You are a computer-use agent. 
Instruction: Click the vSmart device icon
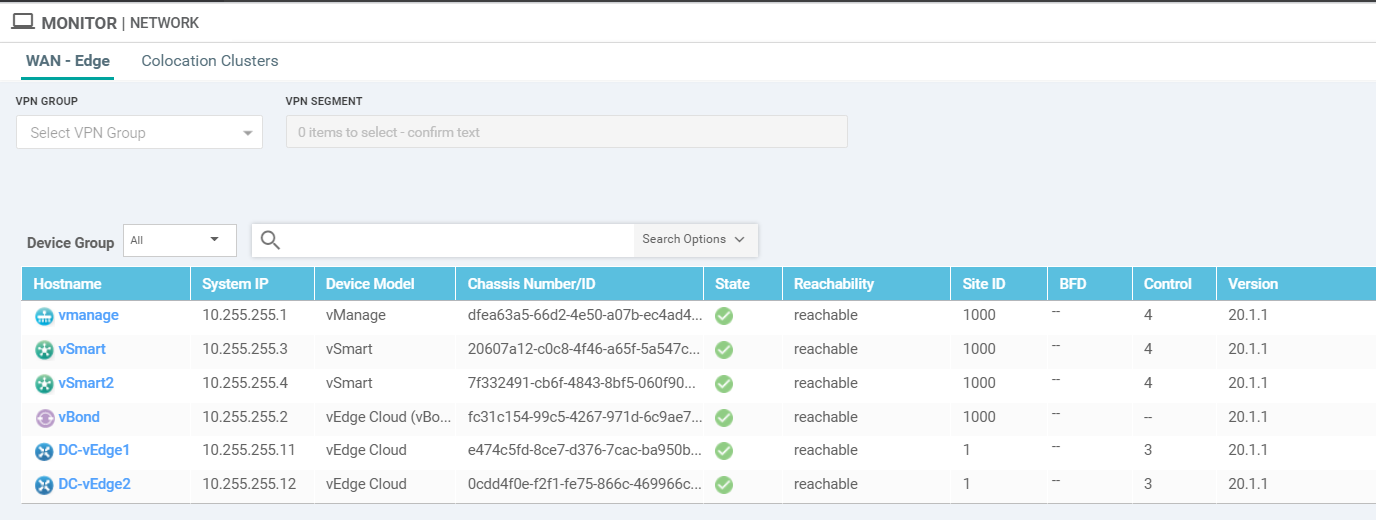44,350
